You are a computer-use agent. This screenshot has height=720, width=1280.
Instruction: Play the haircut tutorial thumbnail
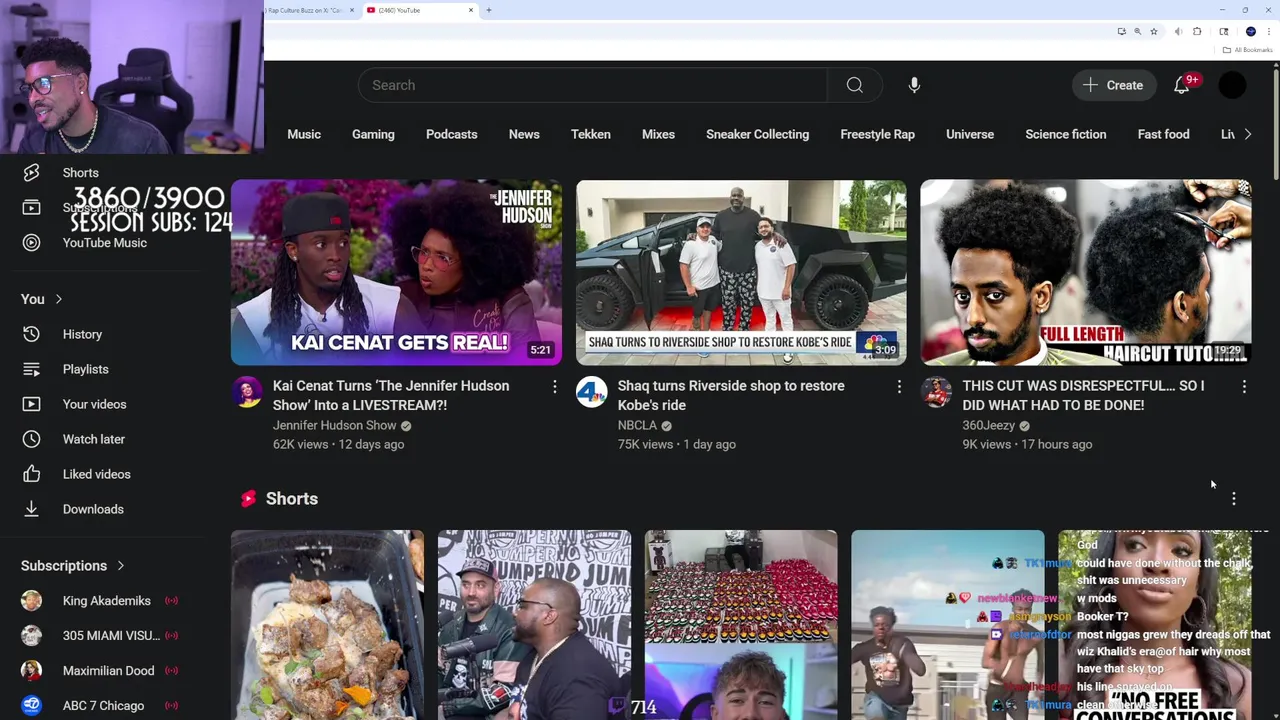point(1086,272)
